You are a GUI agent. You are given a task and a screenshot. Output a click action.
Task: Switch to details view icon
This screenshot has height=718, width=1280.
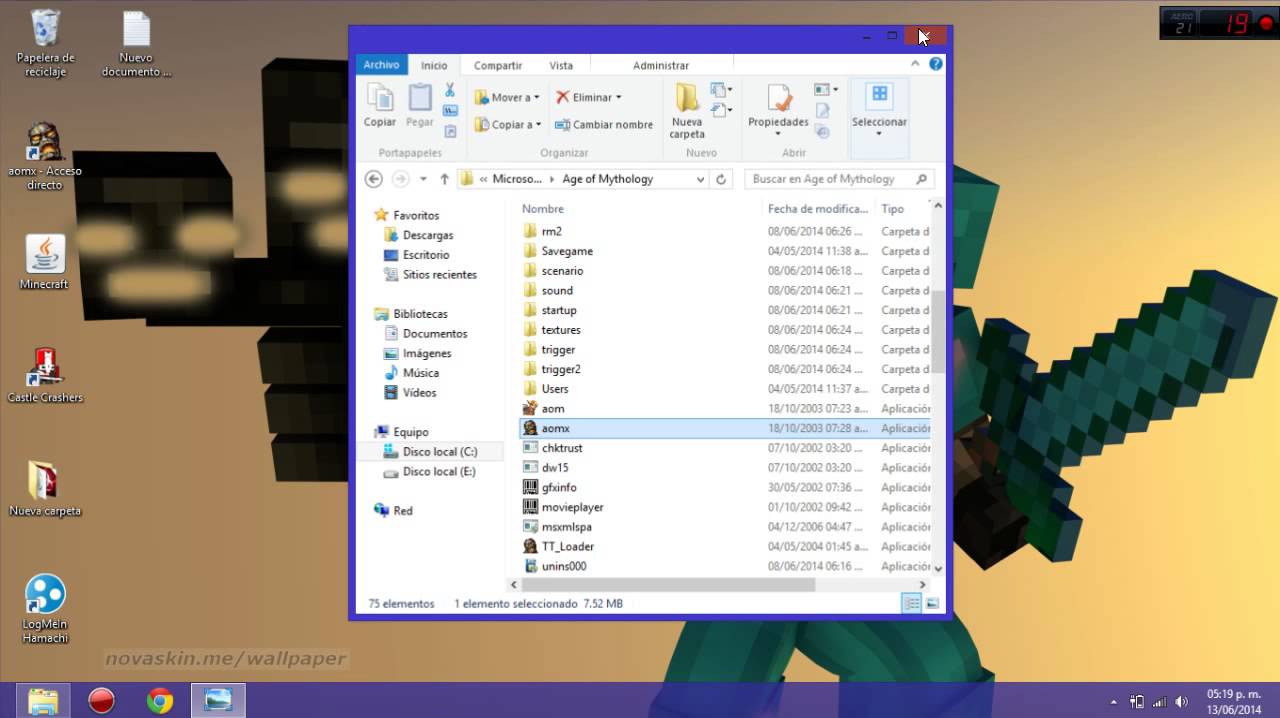911,604
